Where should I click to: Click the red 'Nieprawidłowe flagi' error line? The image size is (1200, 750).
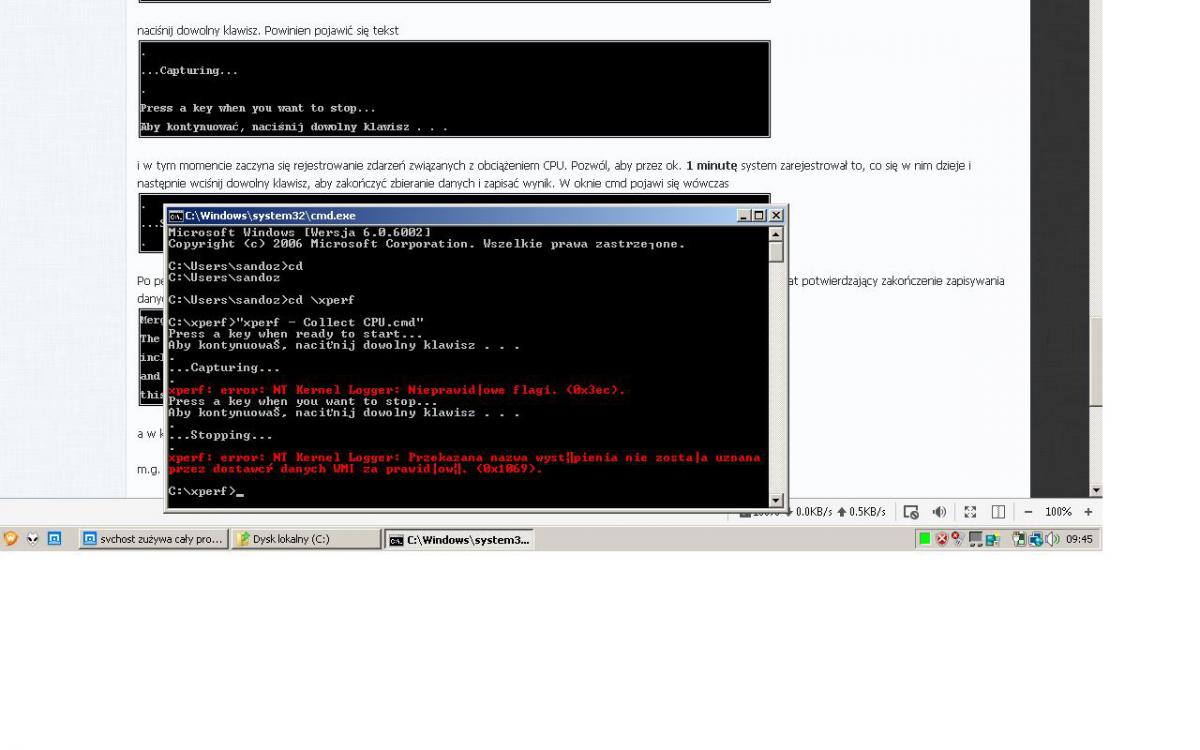click(397, 390)
